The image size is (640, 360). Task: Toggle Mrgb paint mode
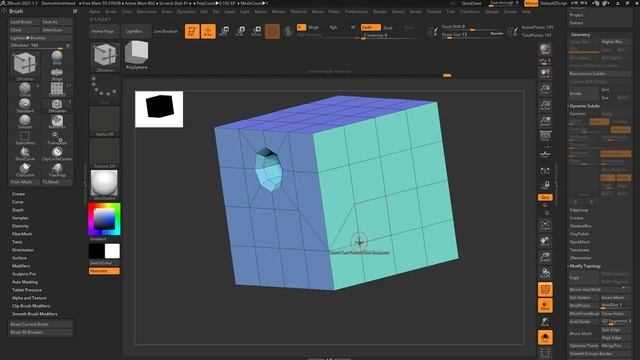313,27
